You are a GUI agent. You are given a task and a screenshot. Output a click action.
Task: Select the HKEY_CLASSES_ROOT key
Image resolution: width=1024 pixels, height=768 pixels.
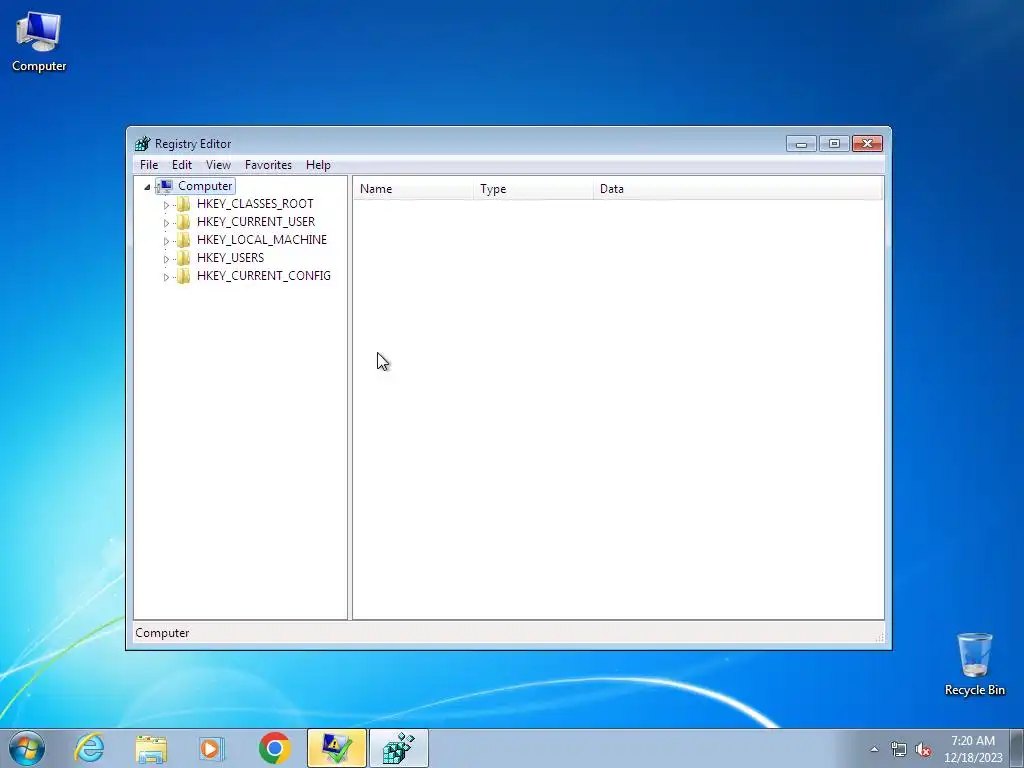pos(255,204)
